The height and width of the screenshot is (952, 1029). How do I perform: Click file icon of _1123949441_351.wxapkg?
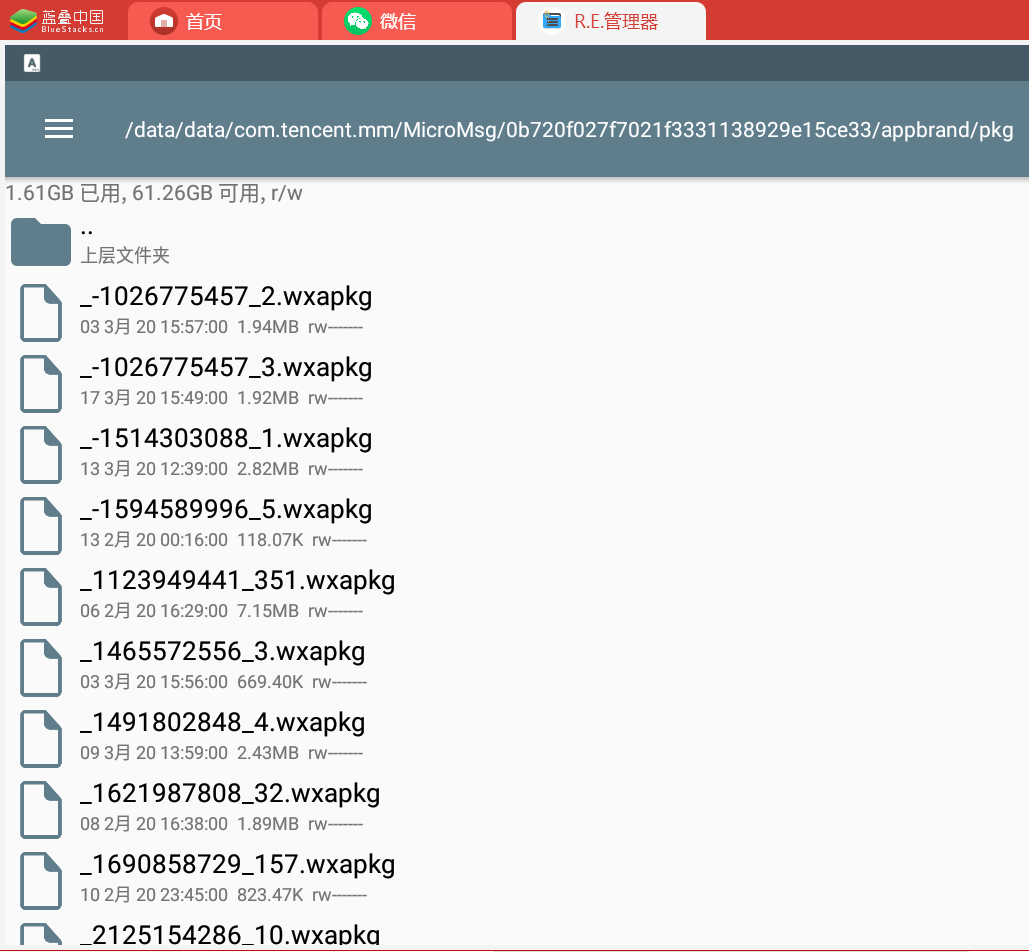coord(41,597)
